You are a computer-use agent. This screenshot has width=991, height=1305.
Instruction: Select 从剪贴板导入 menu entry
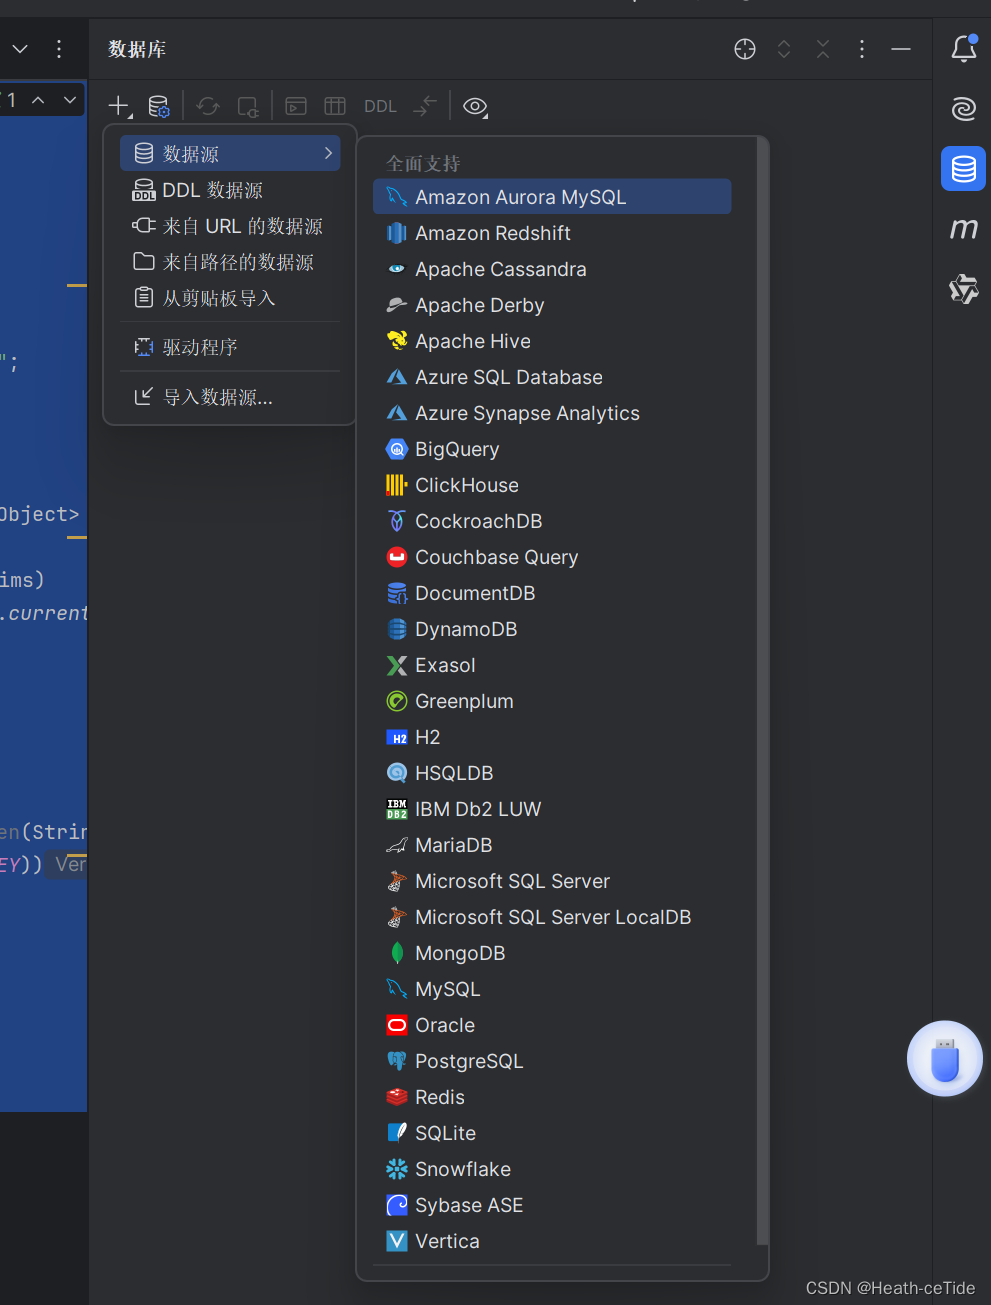coord(230,298)
